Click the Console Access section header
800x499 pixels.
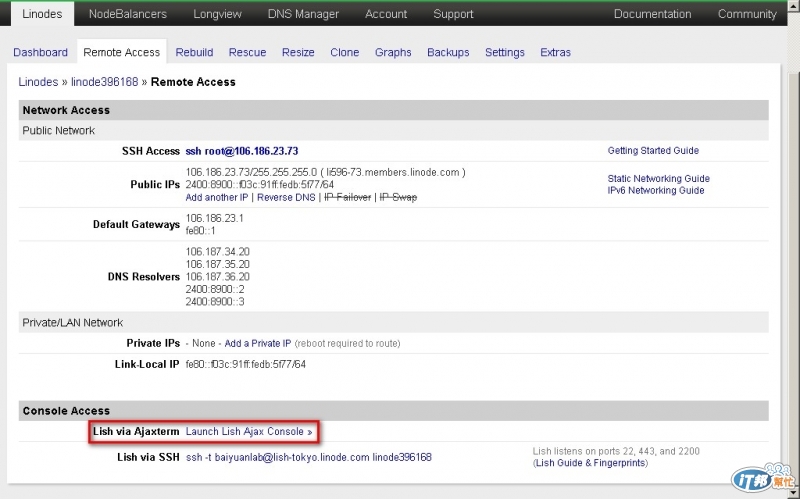393,411
